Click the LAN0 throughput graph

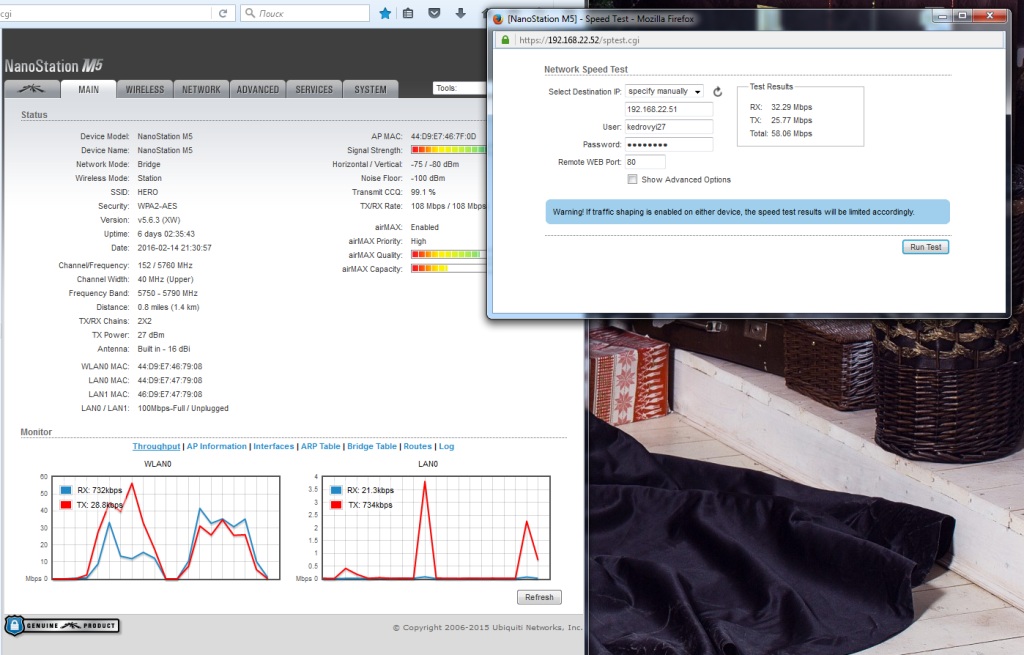click(x=436, y=528)
